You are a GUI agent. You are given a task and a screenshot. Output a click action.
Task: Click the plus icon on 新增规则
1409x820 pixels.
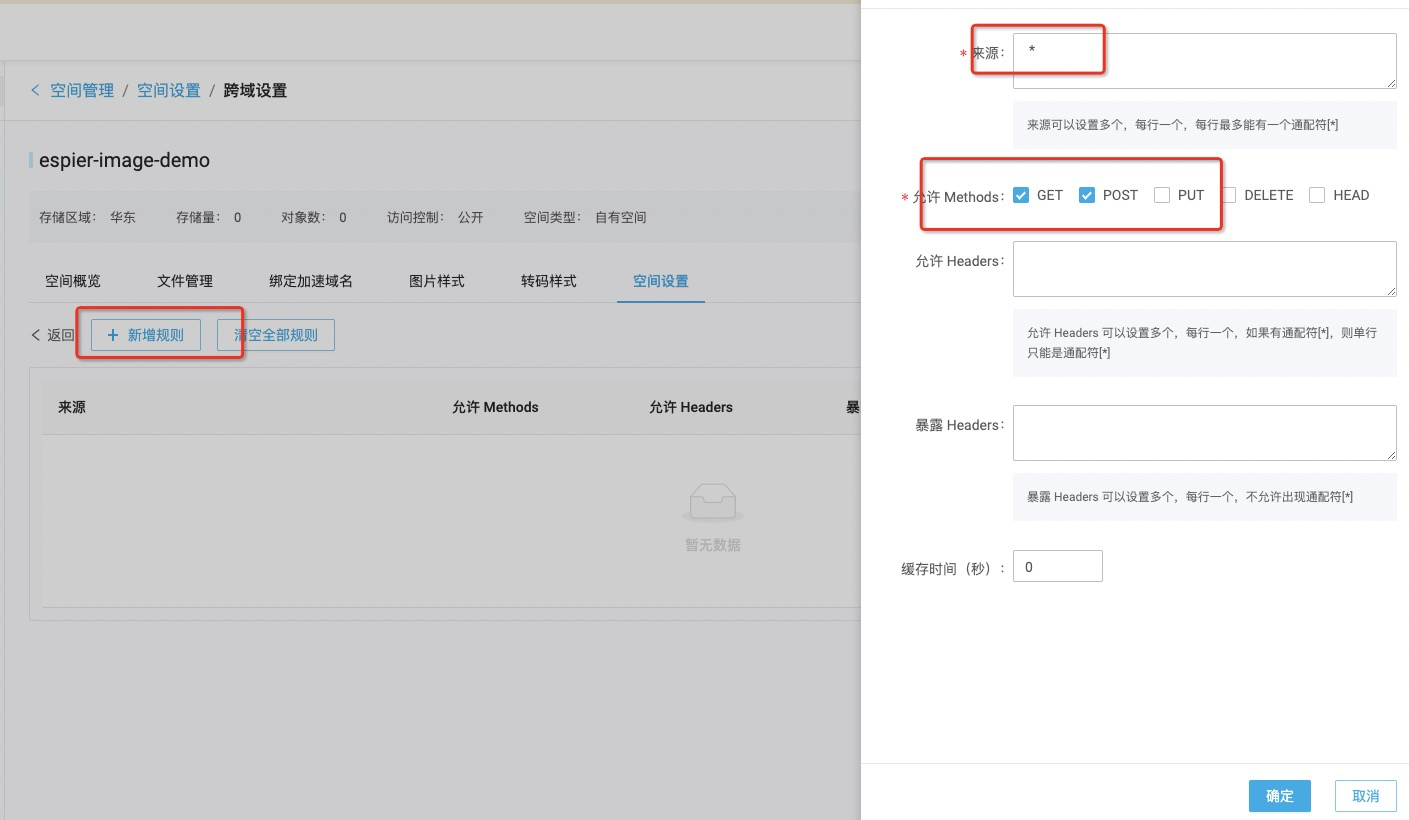113,336
